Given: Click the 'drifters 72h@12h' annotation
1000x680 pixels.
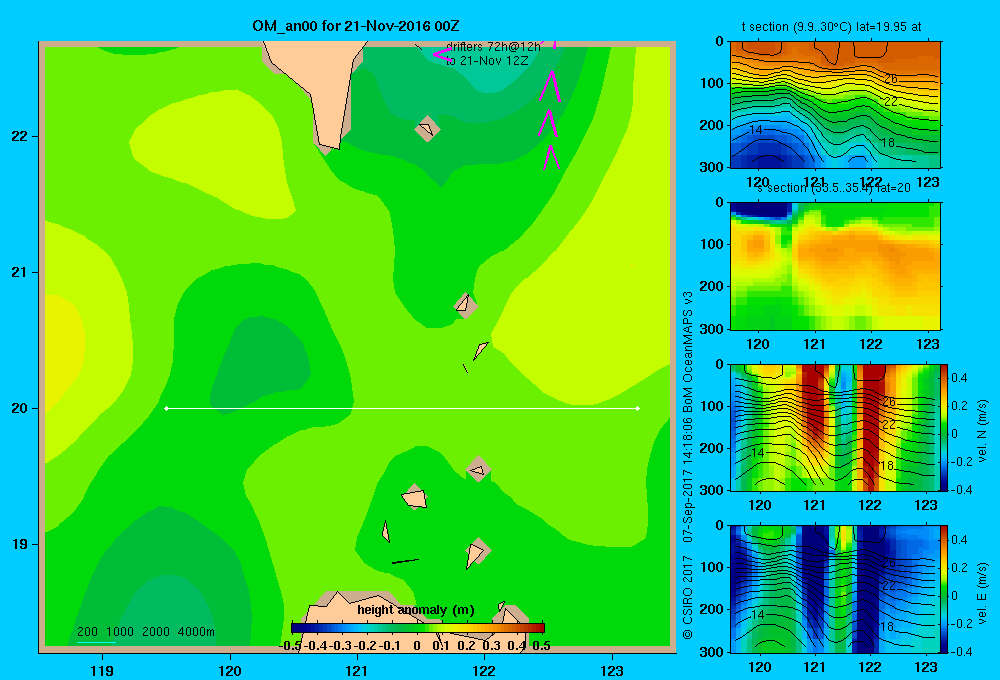Looking at the screenshot, I should point(493,47).
